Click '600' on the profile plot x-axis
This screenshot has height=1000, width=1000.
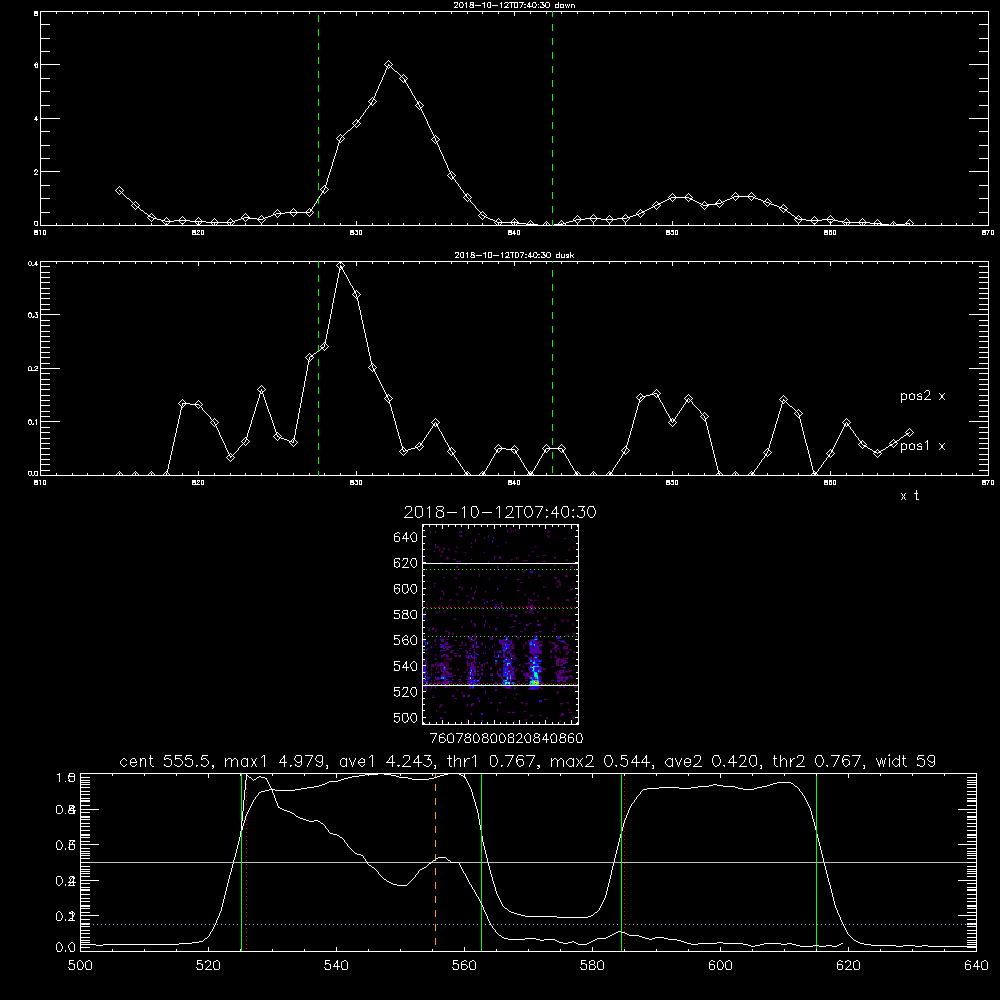(720, 966)
